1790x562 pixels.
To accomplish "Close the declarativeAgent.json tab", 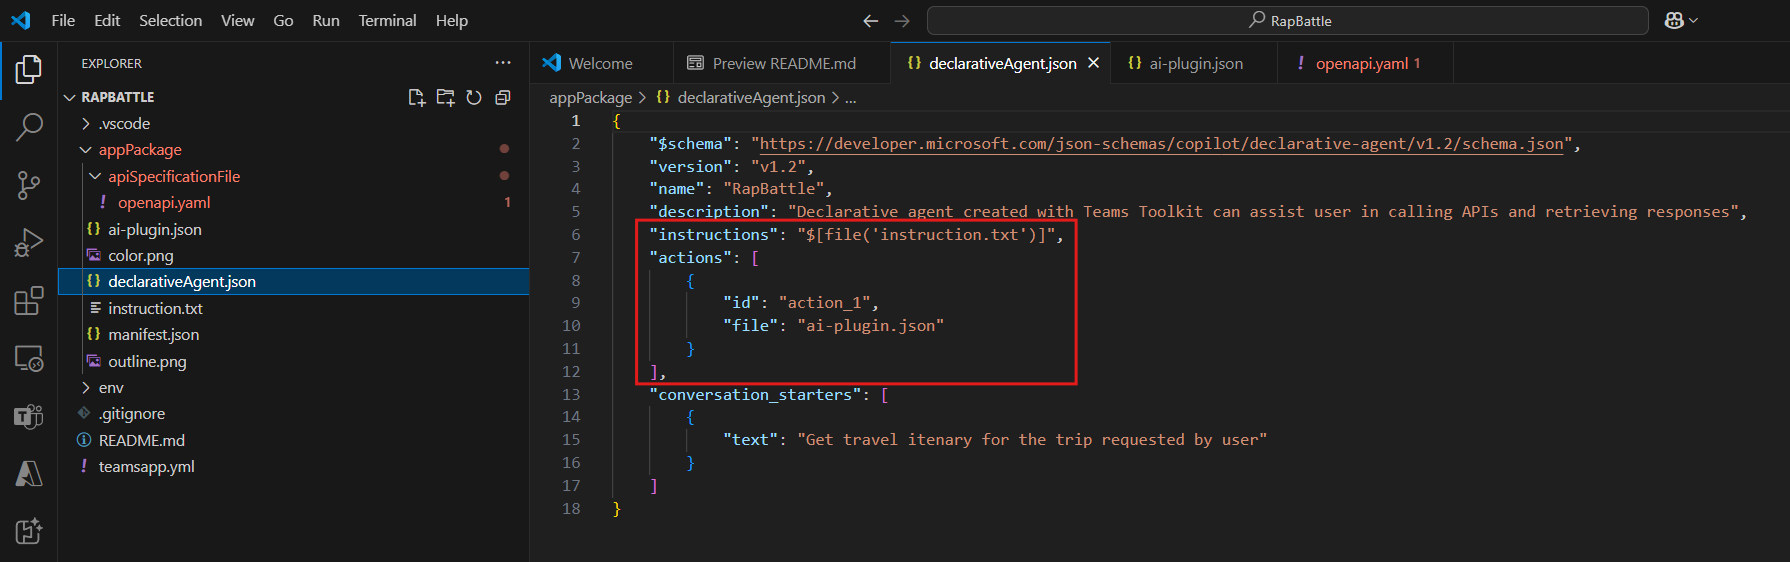I will tap(1094, 63).
